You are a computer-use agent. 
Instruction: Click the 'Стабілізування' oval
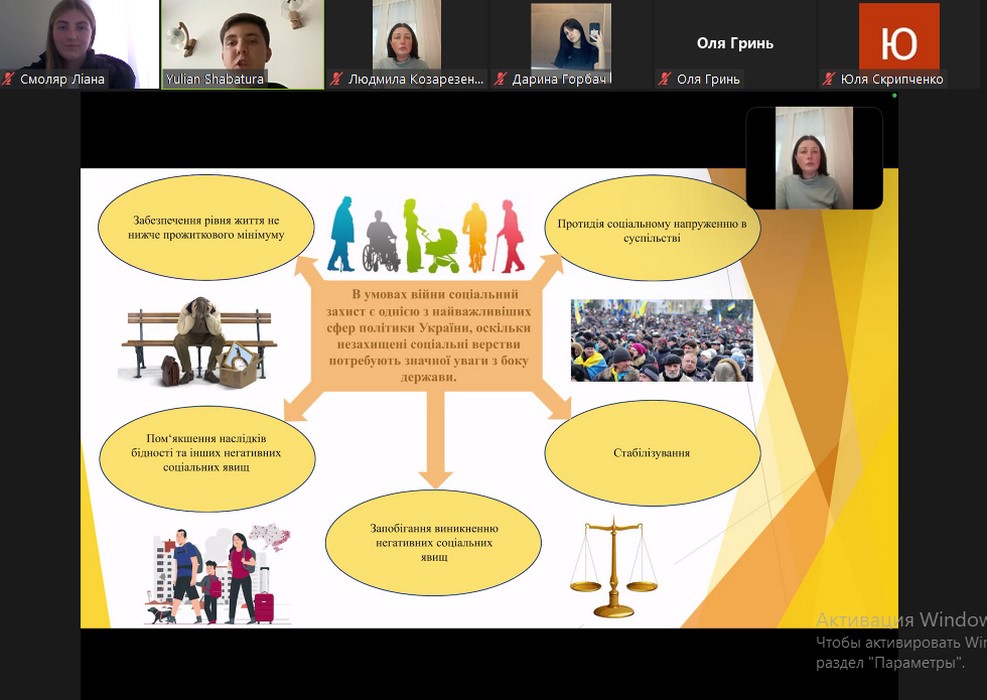(652, 453)
